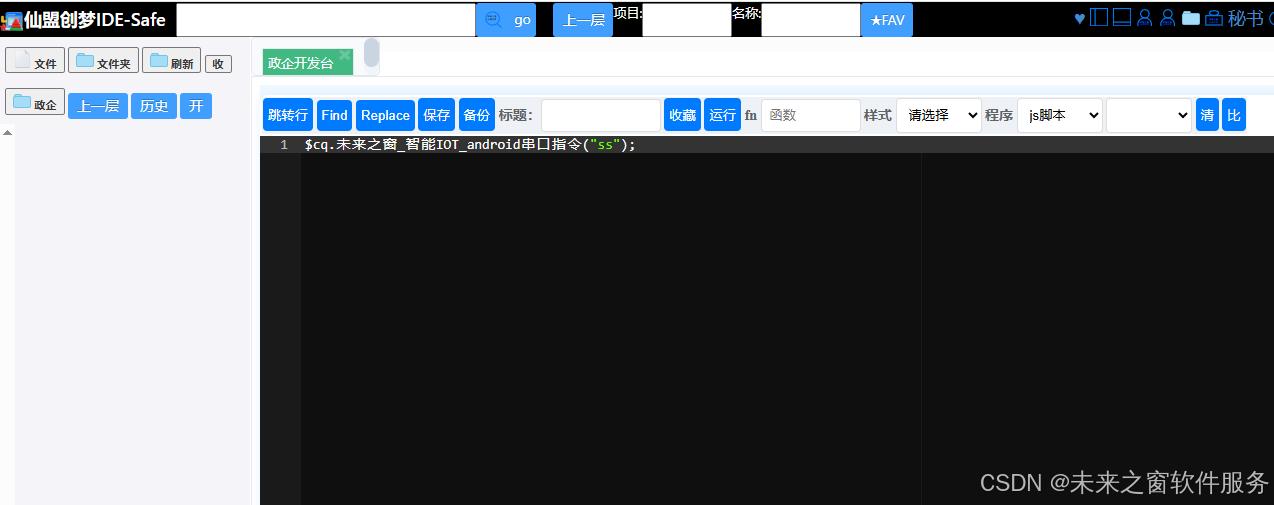Click the 开 button in sidebar
Viewport: 1274px width, 505px height.
[x=196, y=106]
